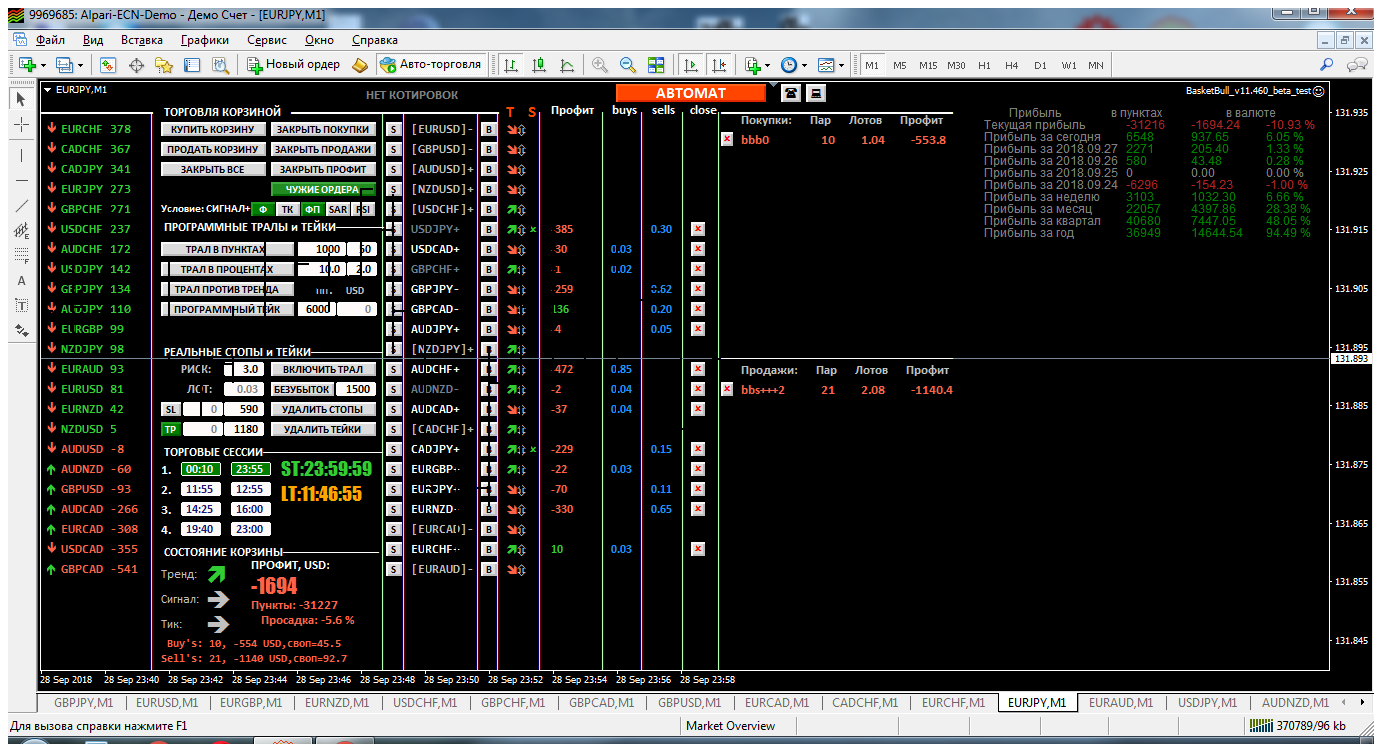
Task: Expand the periodicity clock dropdown
Action: pos(805,65)
